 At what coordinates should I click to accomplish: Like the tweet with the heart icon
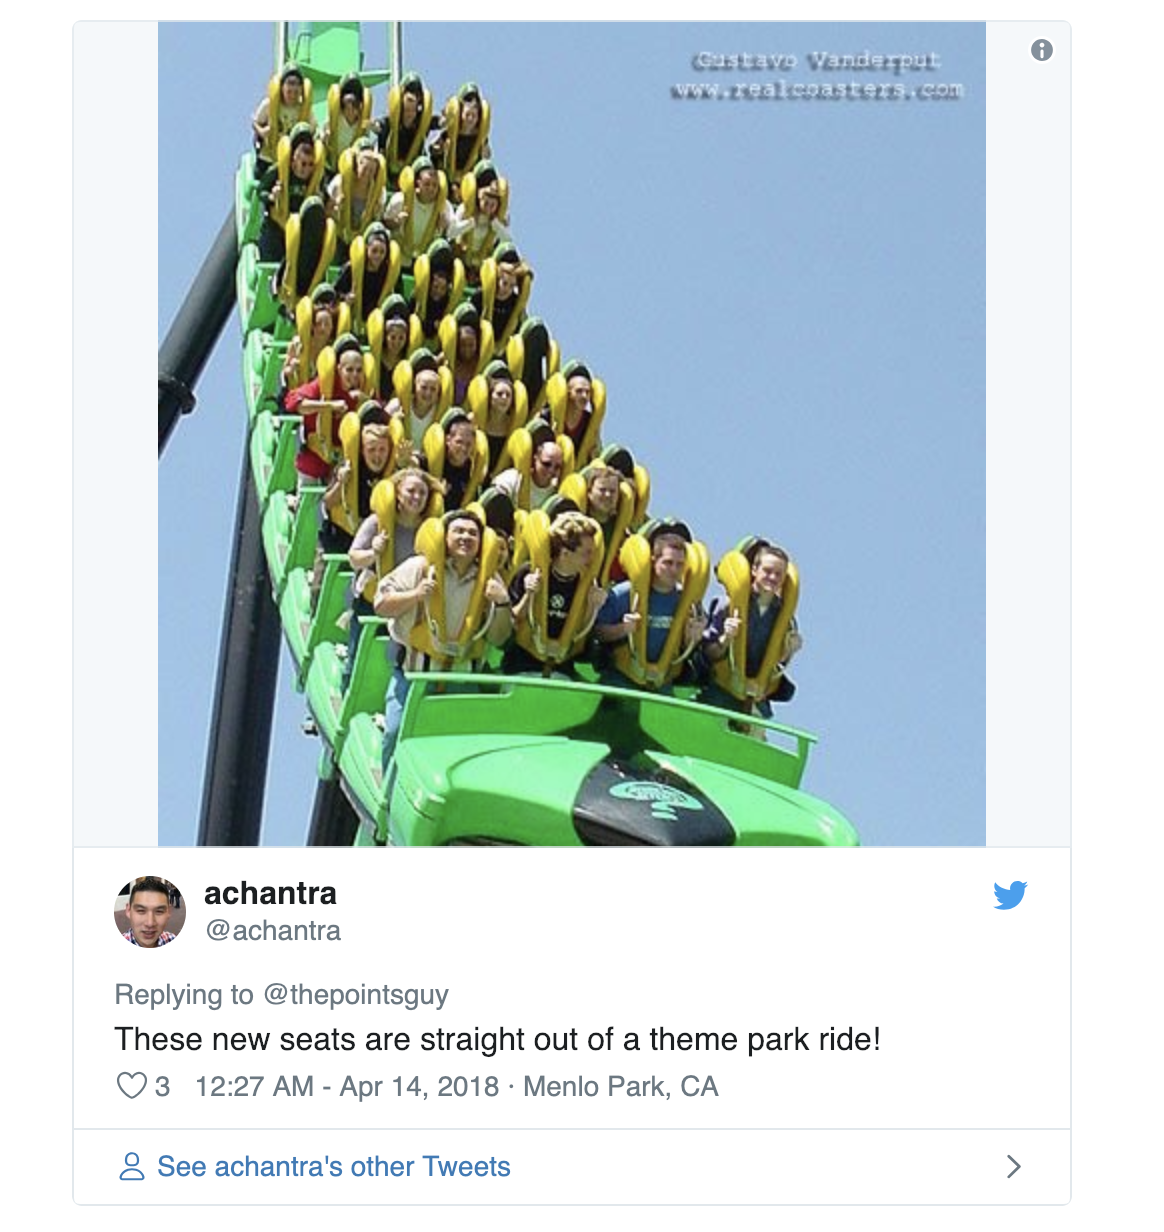pyautogui.click(x=132, y=1086)
